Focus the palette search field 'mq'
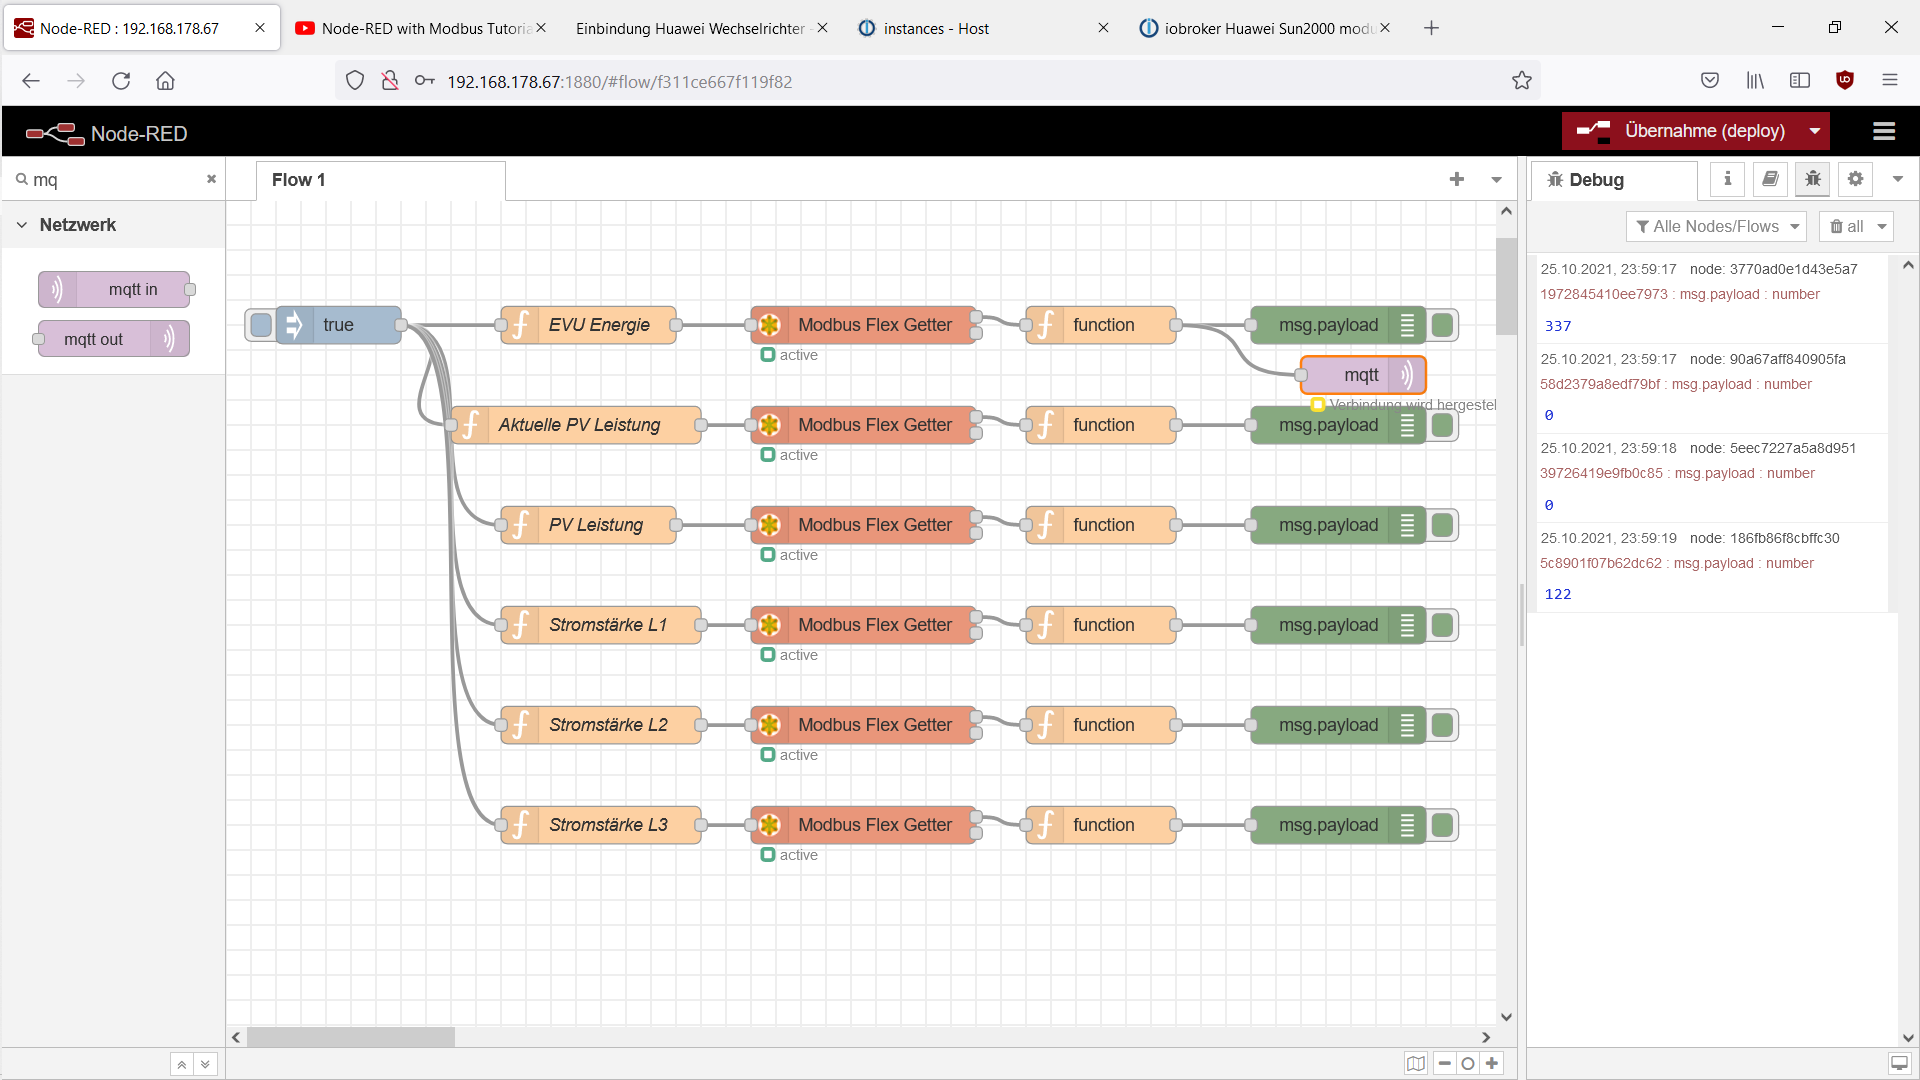 click(115, 180)
